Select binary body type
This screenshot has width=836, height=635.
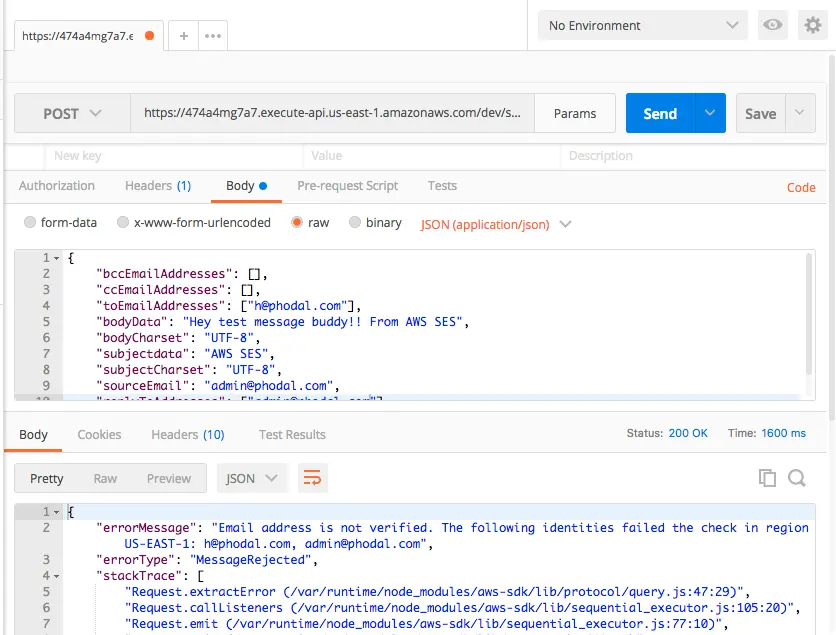[x=355, y=222]
